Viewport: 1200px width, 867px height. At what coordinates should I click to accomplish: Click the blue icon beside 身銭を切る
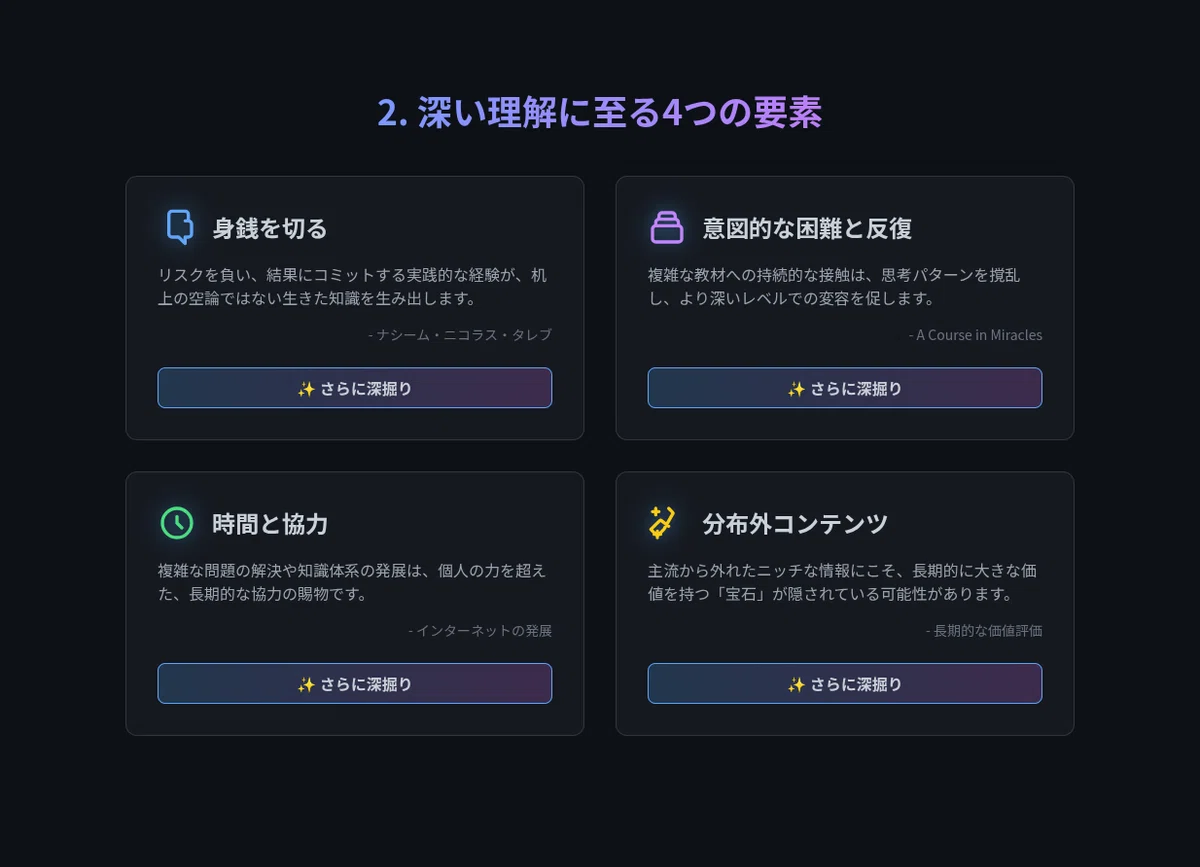pyautogui.click(x=179, y=227)
